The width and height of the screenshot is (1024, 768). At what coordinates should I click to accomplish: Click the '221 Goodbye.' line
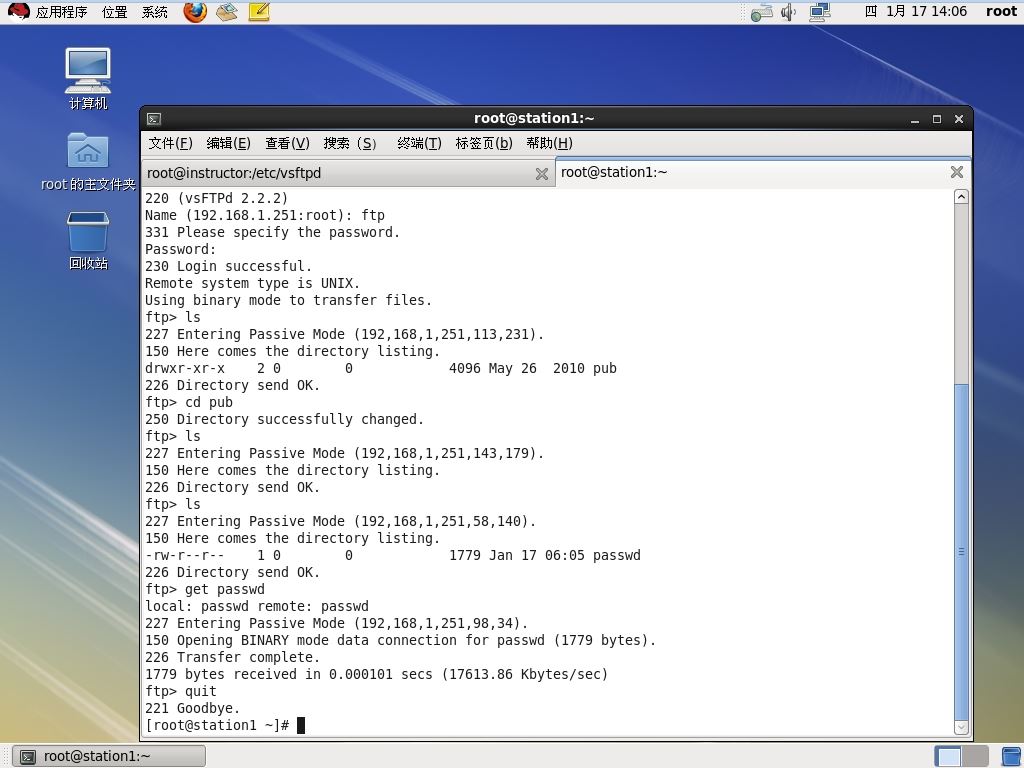[x=193, y=708]
